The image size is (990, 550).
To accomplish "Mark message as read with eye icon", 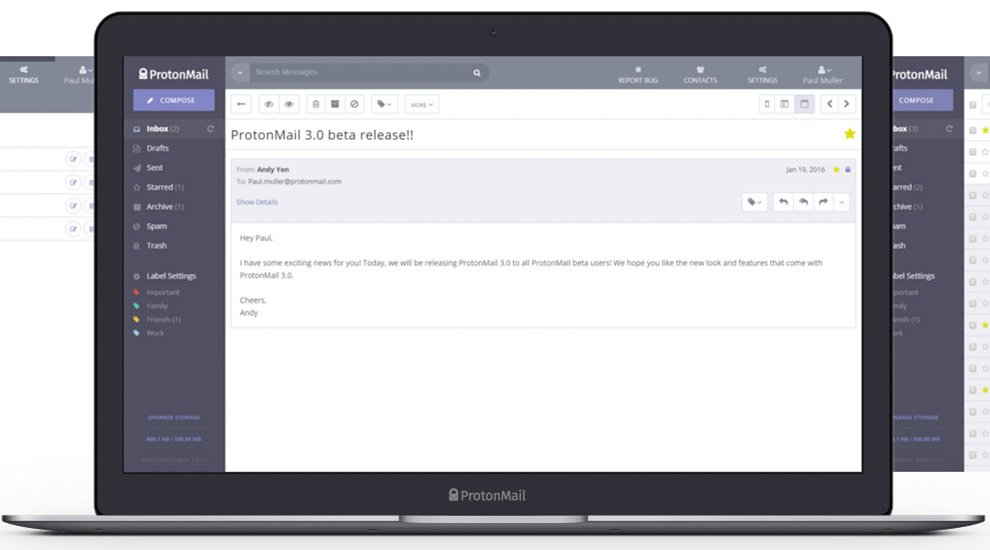I will pyautogui.click(x=289, y=104).
